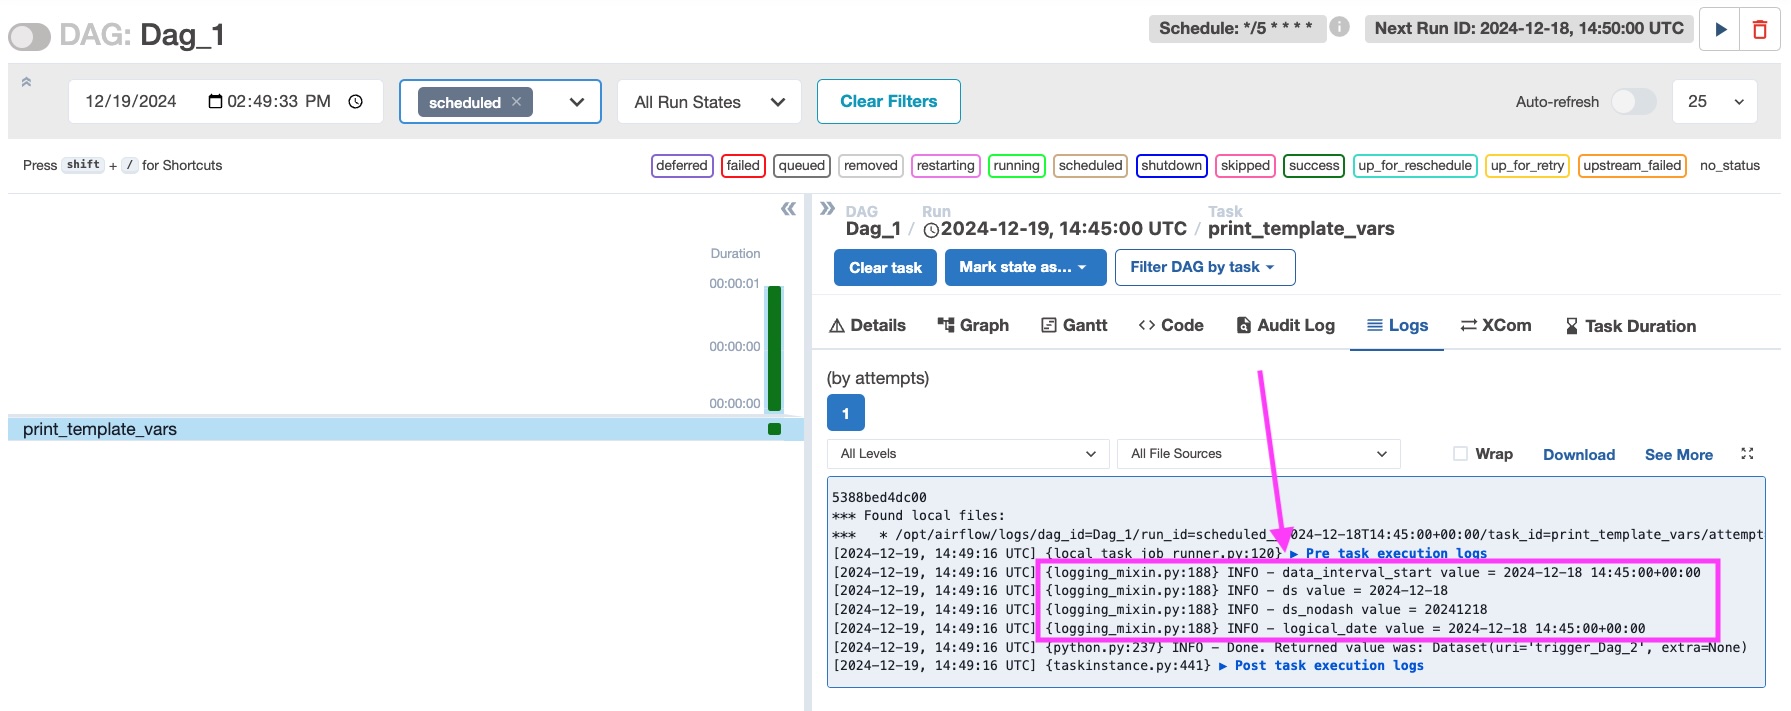Collapse the grid panel with double left arrows

(x=788, y=209)
